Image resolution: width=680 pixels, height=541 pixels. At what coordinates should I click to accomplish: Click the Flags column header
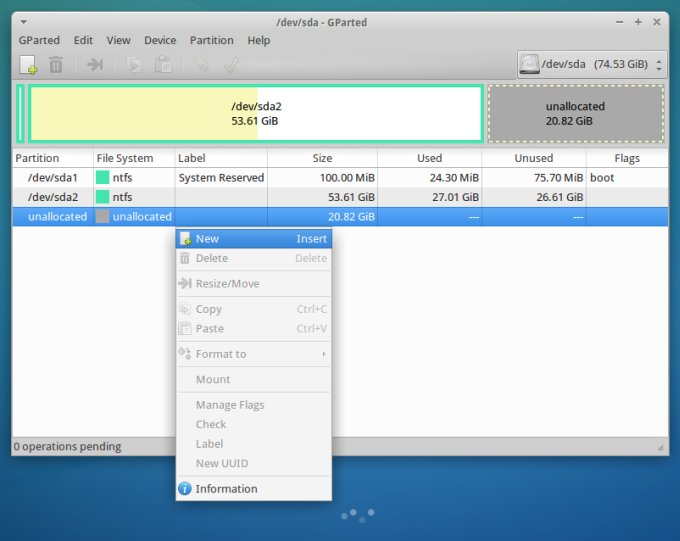pos(627,158)
